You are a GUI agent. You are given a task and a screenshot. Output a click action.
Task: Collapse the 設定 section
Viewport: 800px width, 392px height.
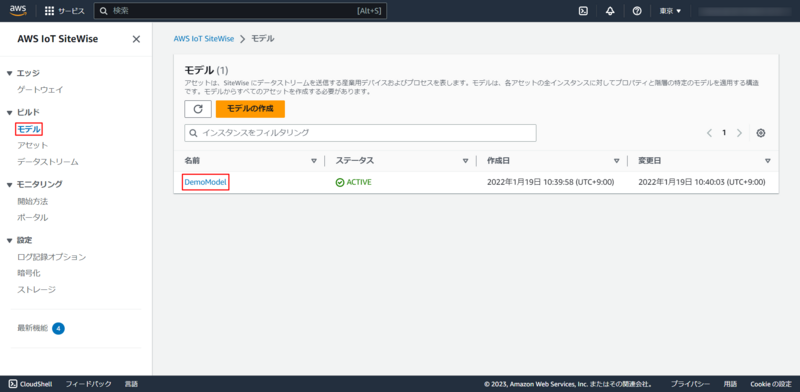pos(9,240)
